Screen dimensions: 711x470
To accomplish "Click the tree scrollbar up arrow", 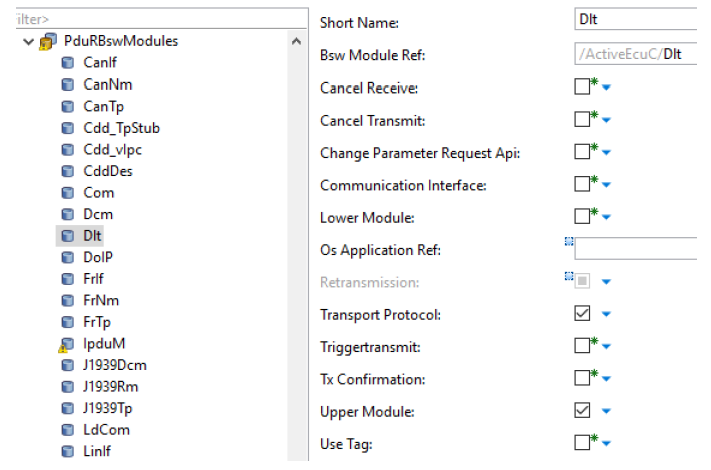I will click(296, 41).
